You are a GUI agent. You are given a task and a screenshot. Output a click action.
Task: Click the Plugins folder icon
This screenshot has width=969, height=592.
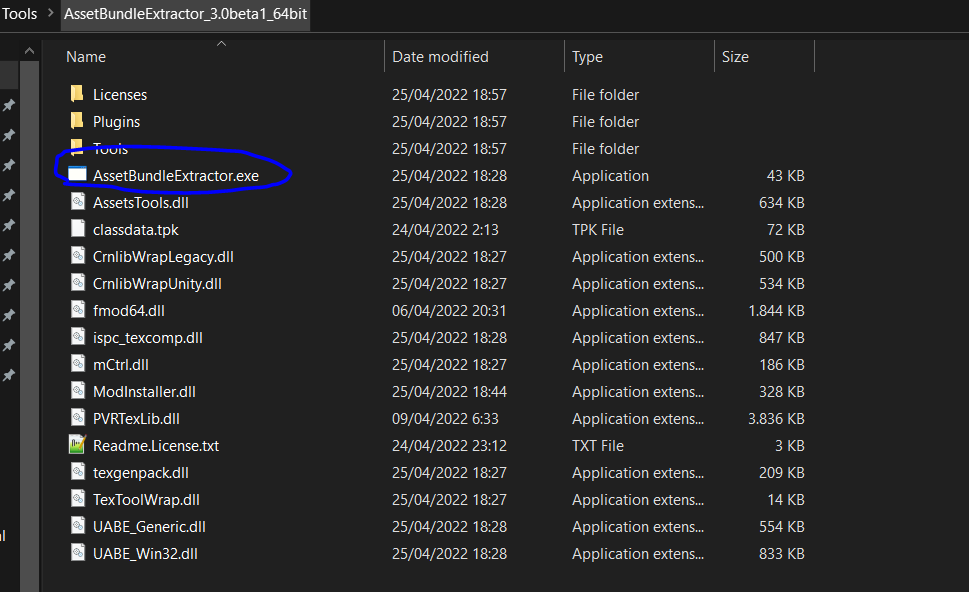tap(78, 121)
